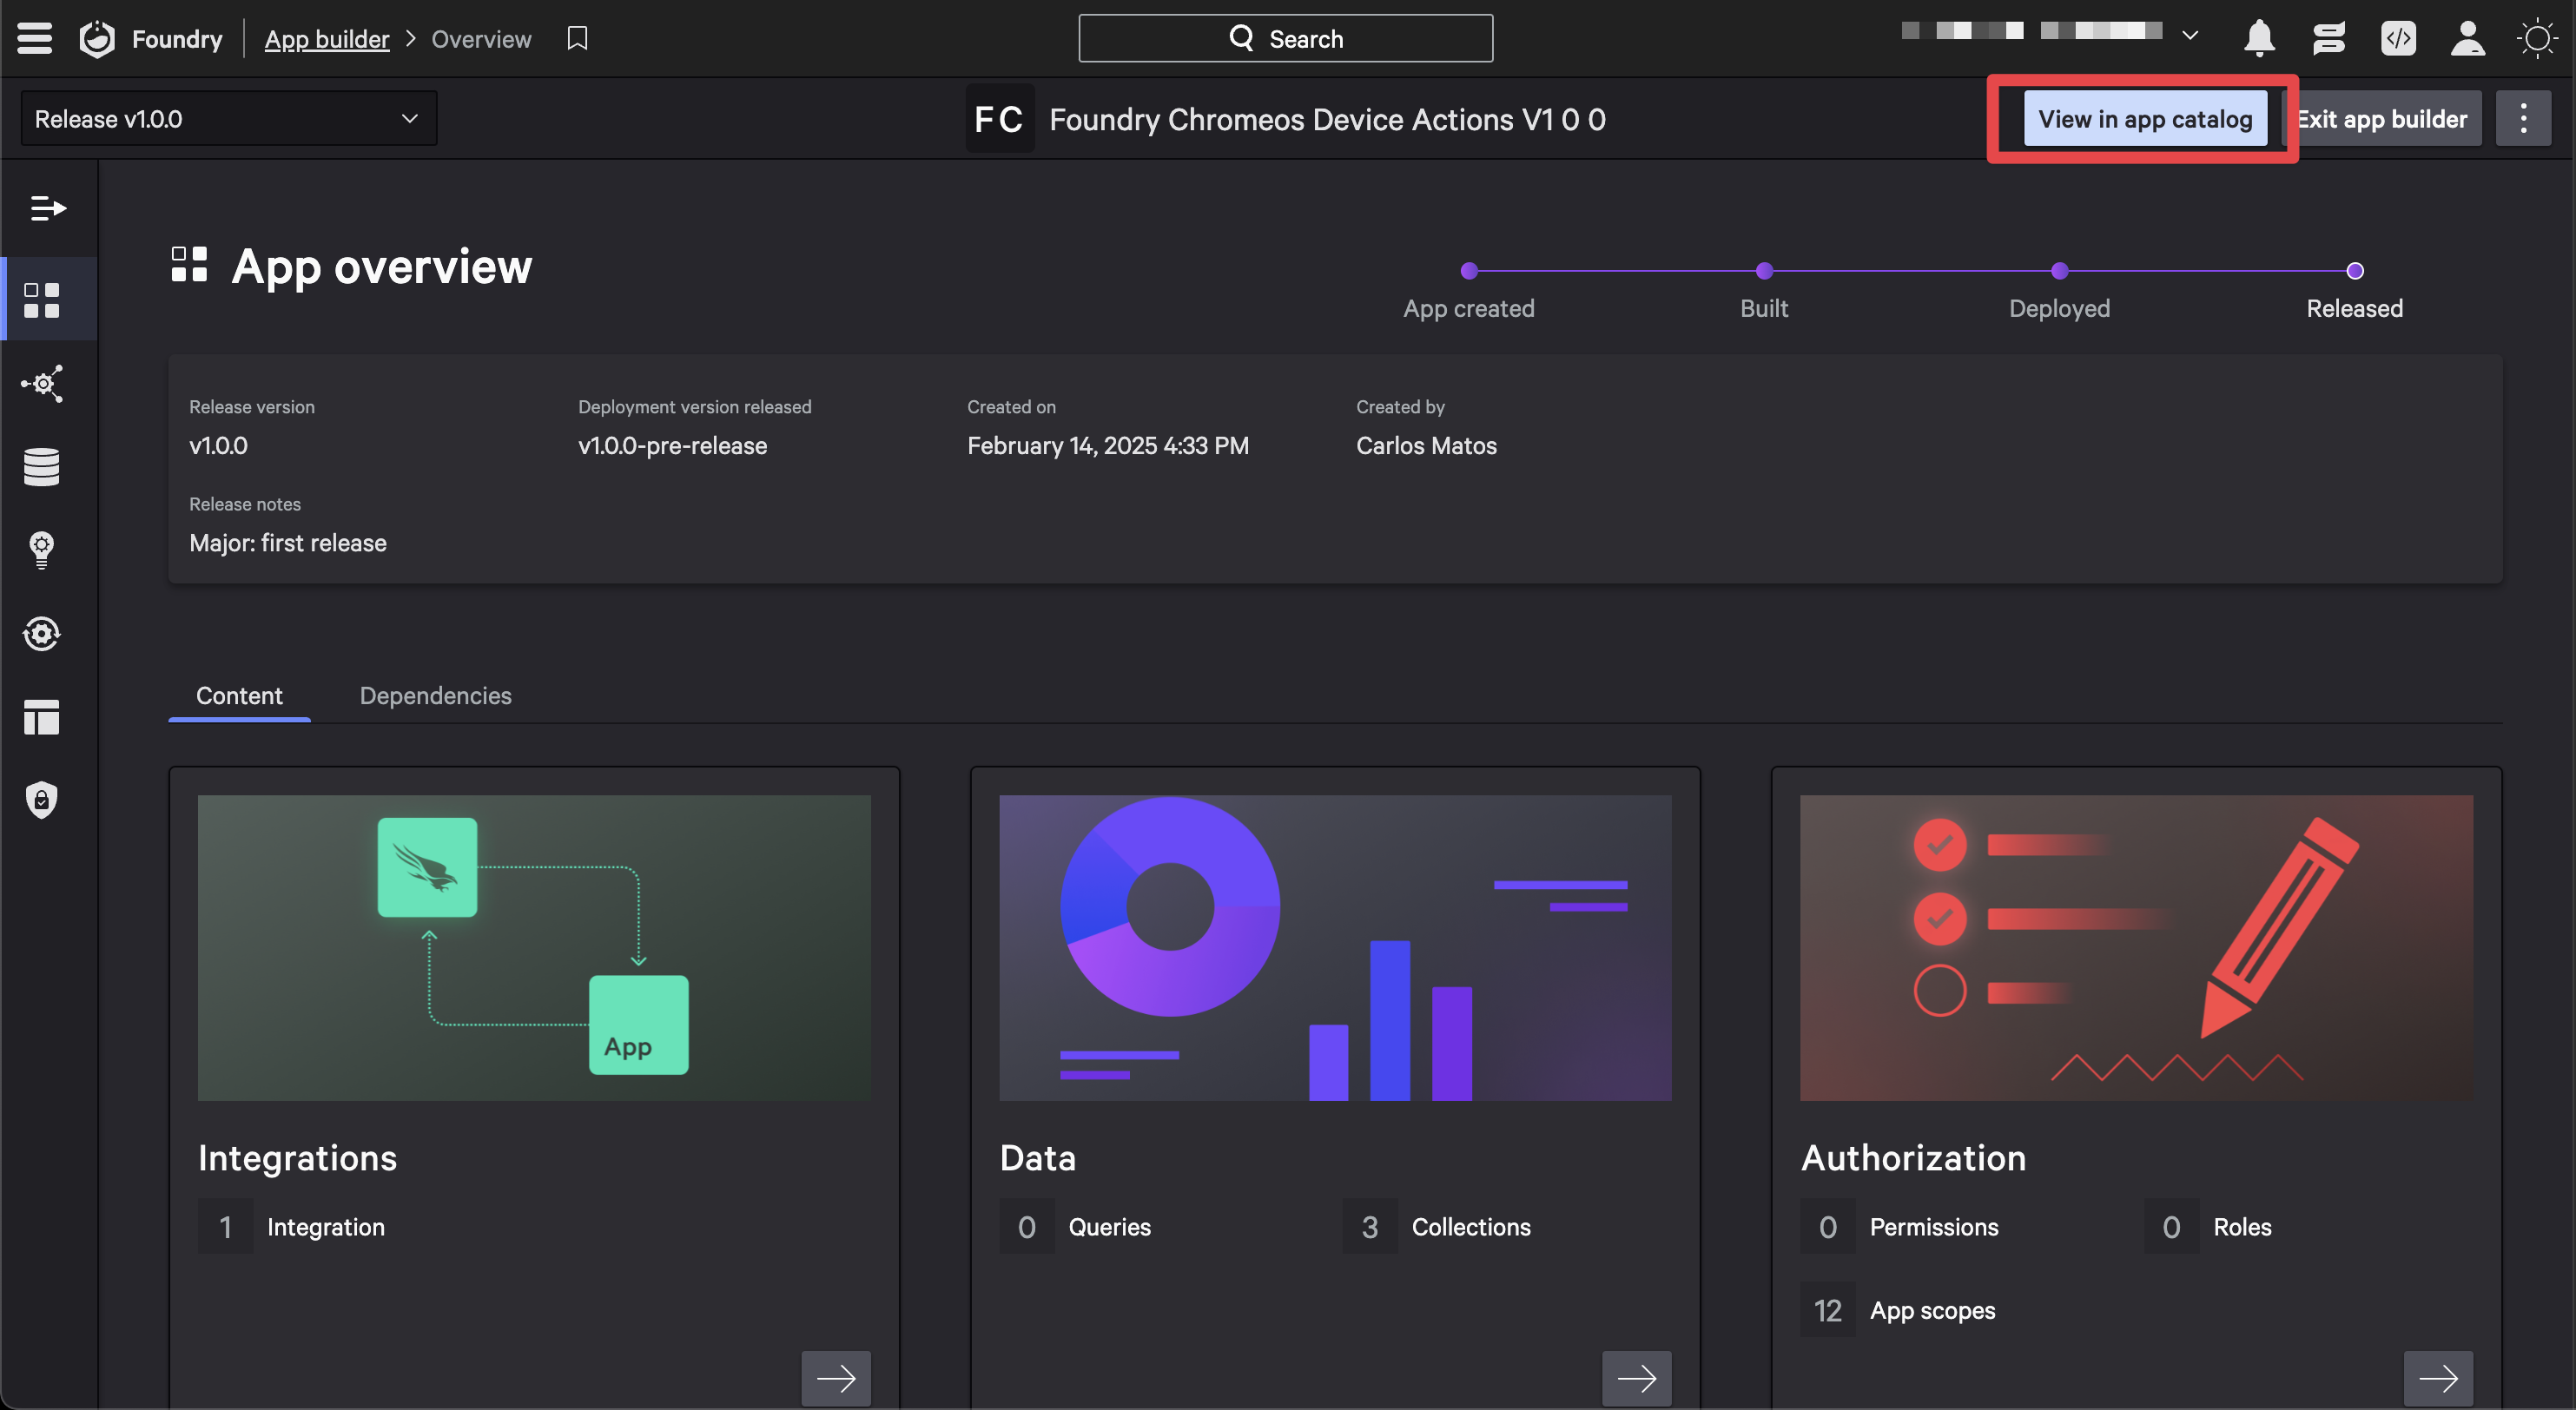The height and width of the screenshot is (1410, 2576).
Task: Click the FC app avatar tile
Action: [999, 118]
